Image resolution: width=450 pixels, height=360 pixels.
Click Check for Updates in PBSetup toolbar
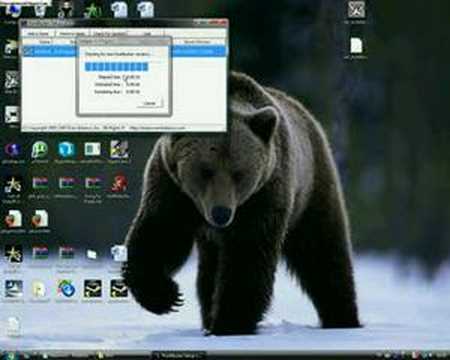tap(110, 34)
